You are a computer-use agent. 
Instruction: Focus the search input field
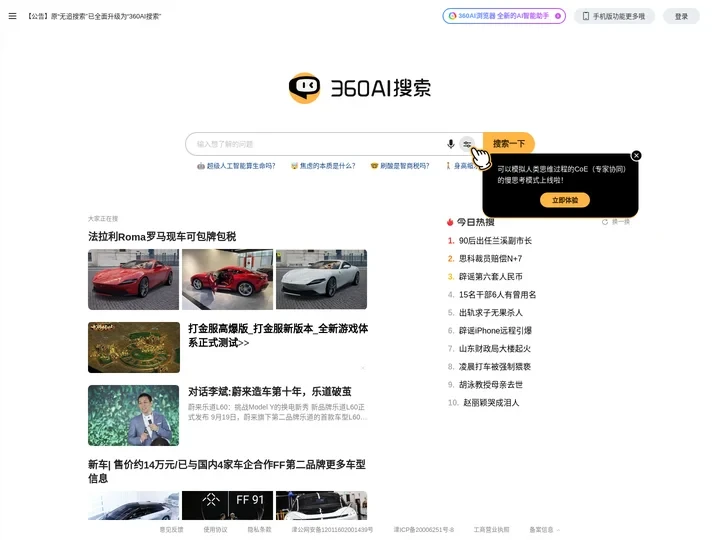pos(317,144)
